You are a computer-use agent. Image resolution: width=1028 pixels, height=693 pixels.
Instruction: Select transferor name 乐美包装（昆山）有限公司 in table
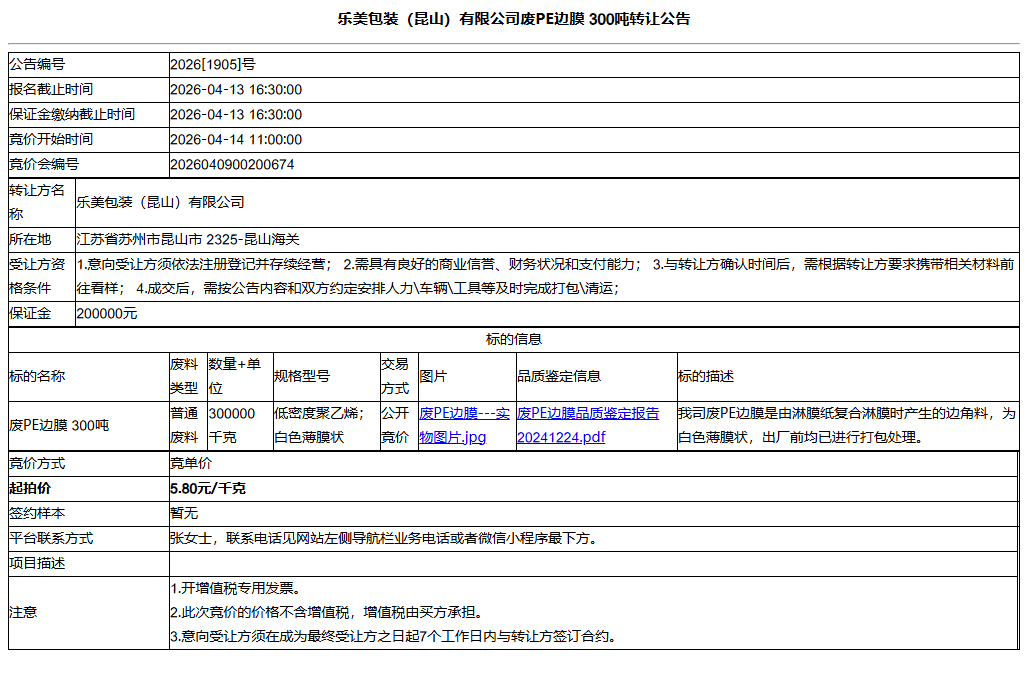point(161,202)
